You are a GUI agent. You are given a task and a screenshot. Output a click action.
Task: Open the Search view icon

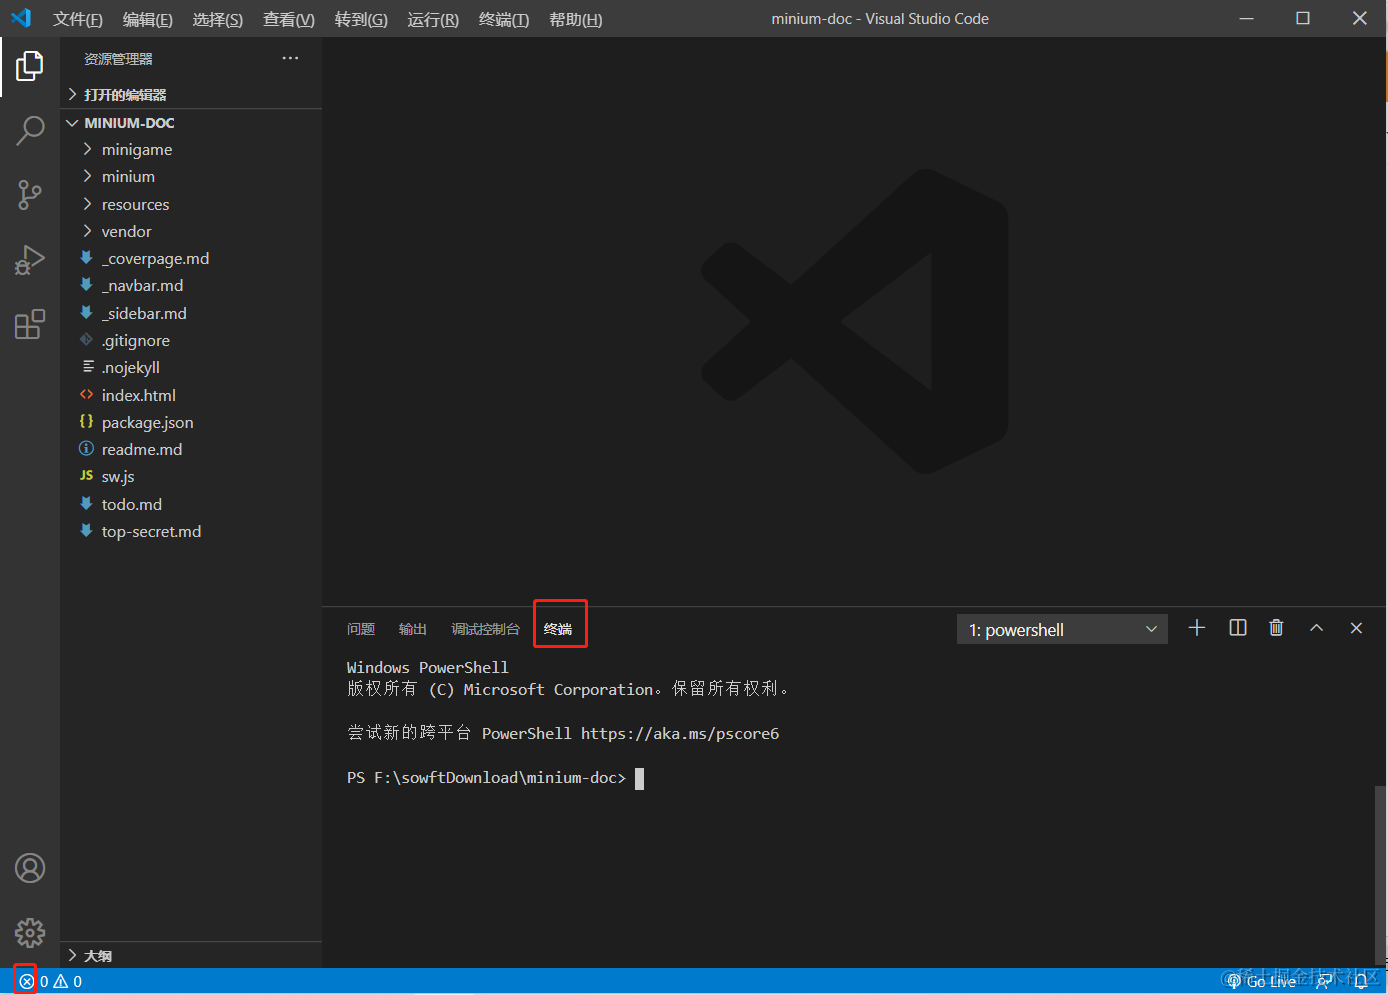(x=30, y=130)
